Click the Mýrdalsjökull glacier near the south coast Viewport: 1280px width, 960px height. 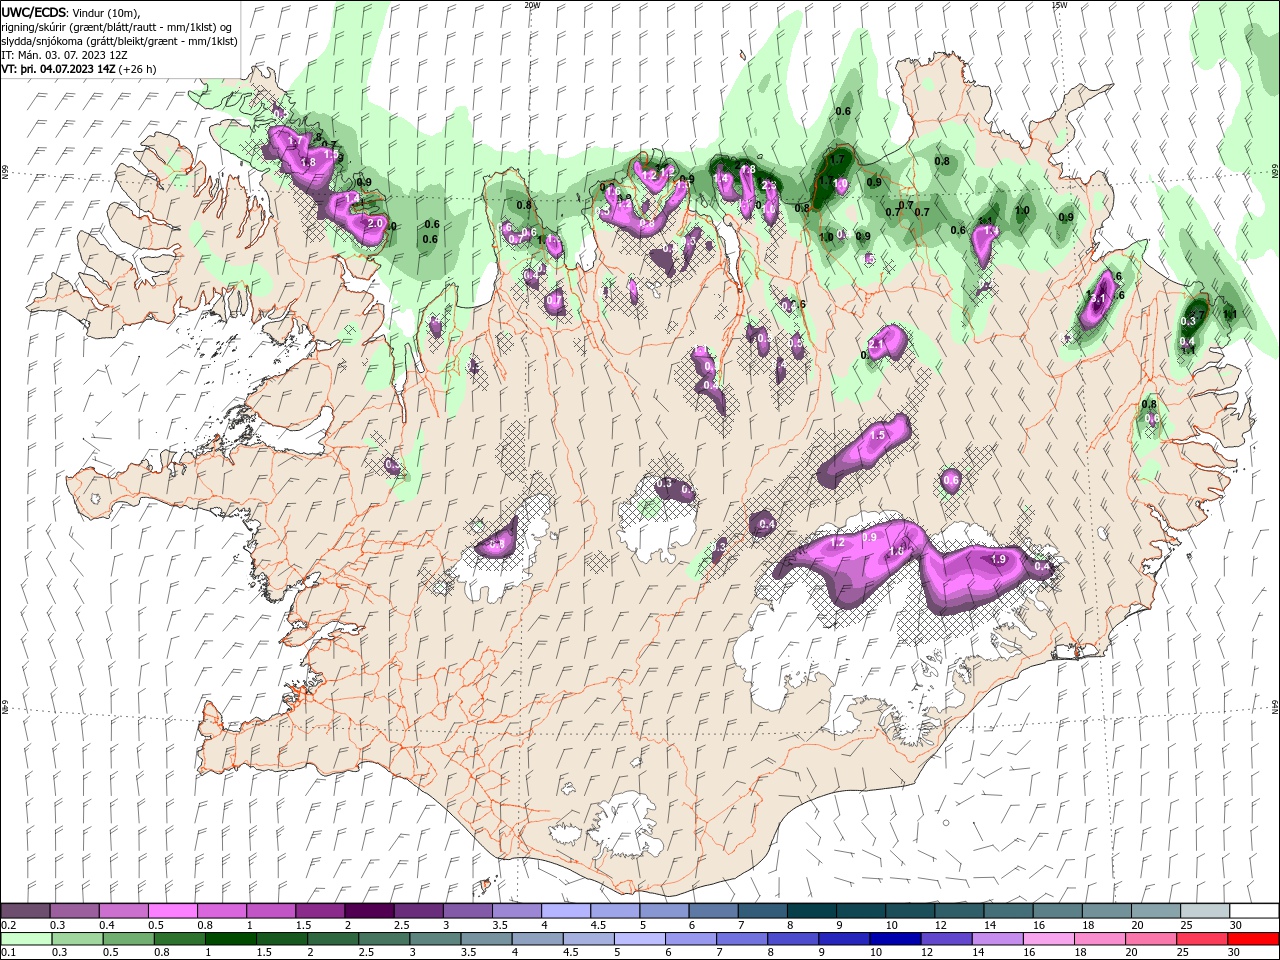[622, 826]
